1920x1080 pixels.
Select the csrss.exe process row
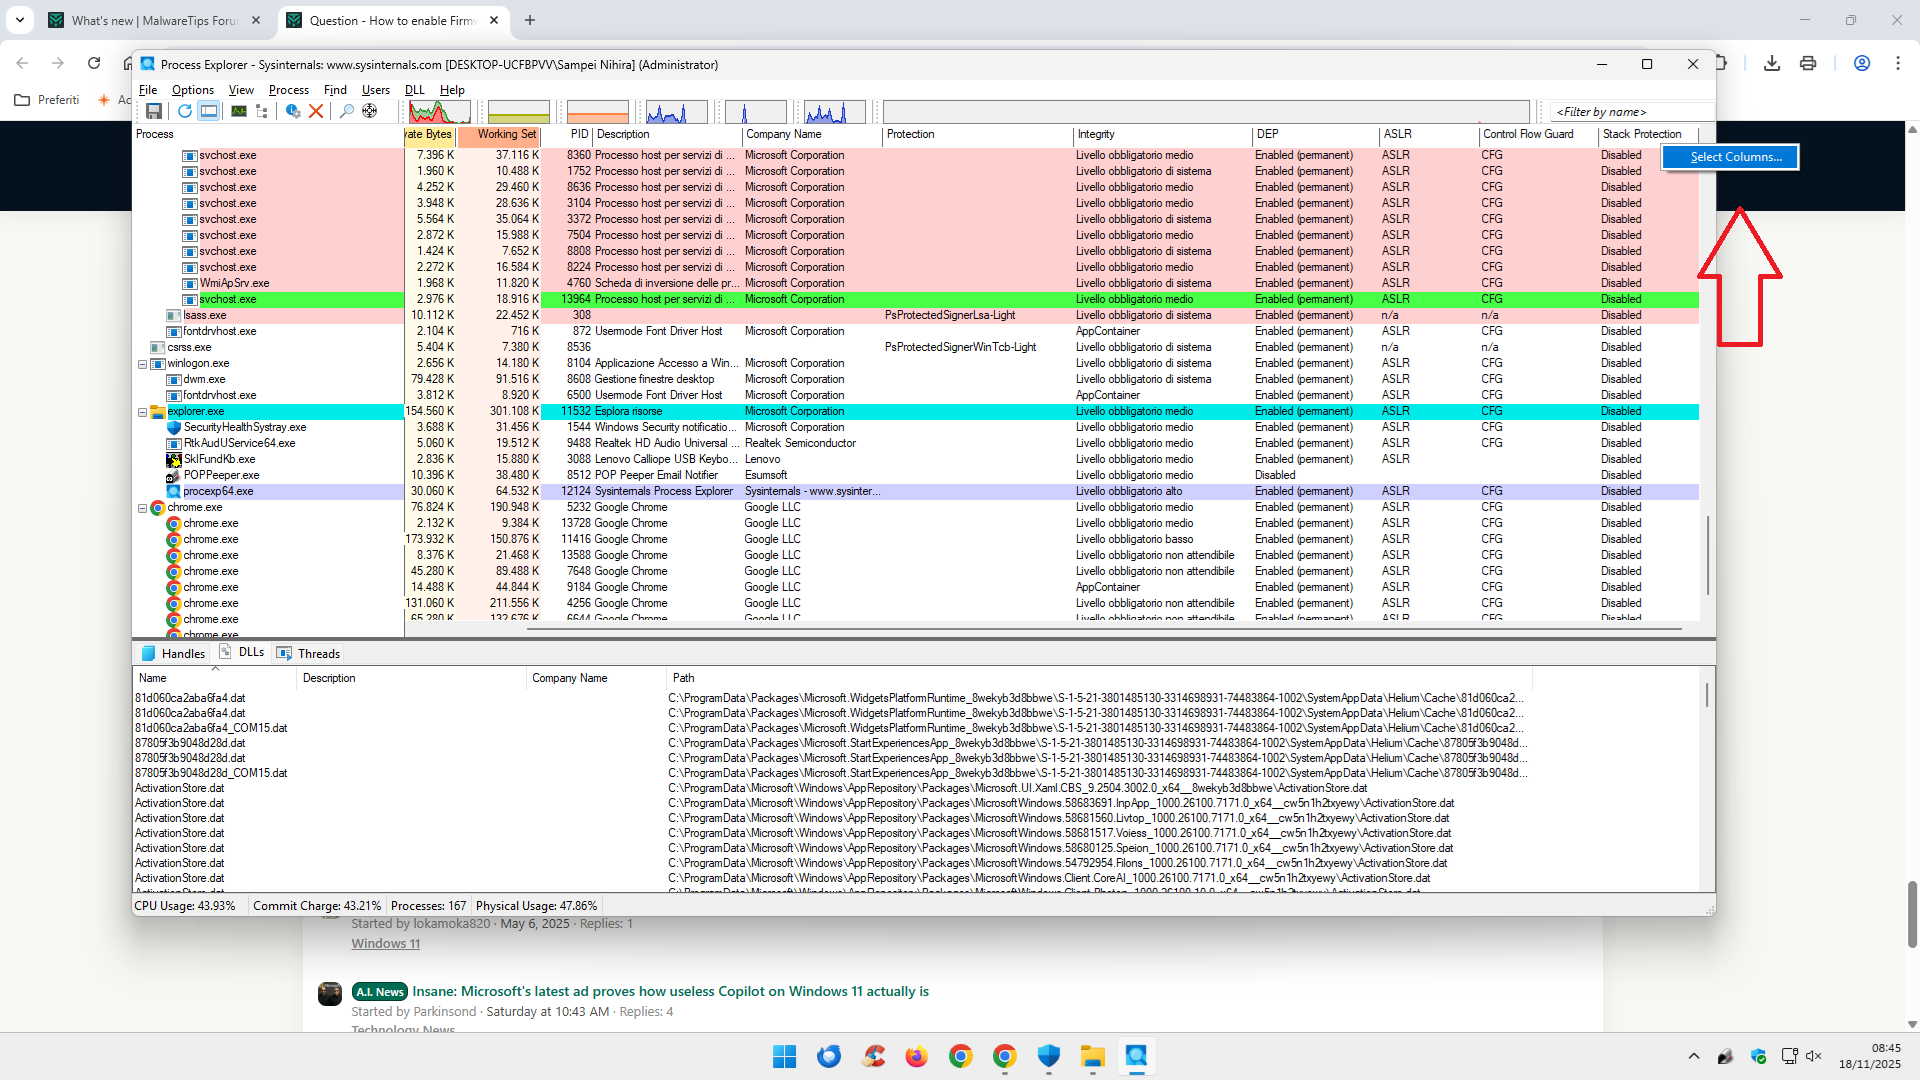click(x=916, y=348)
